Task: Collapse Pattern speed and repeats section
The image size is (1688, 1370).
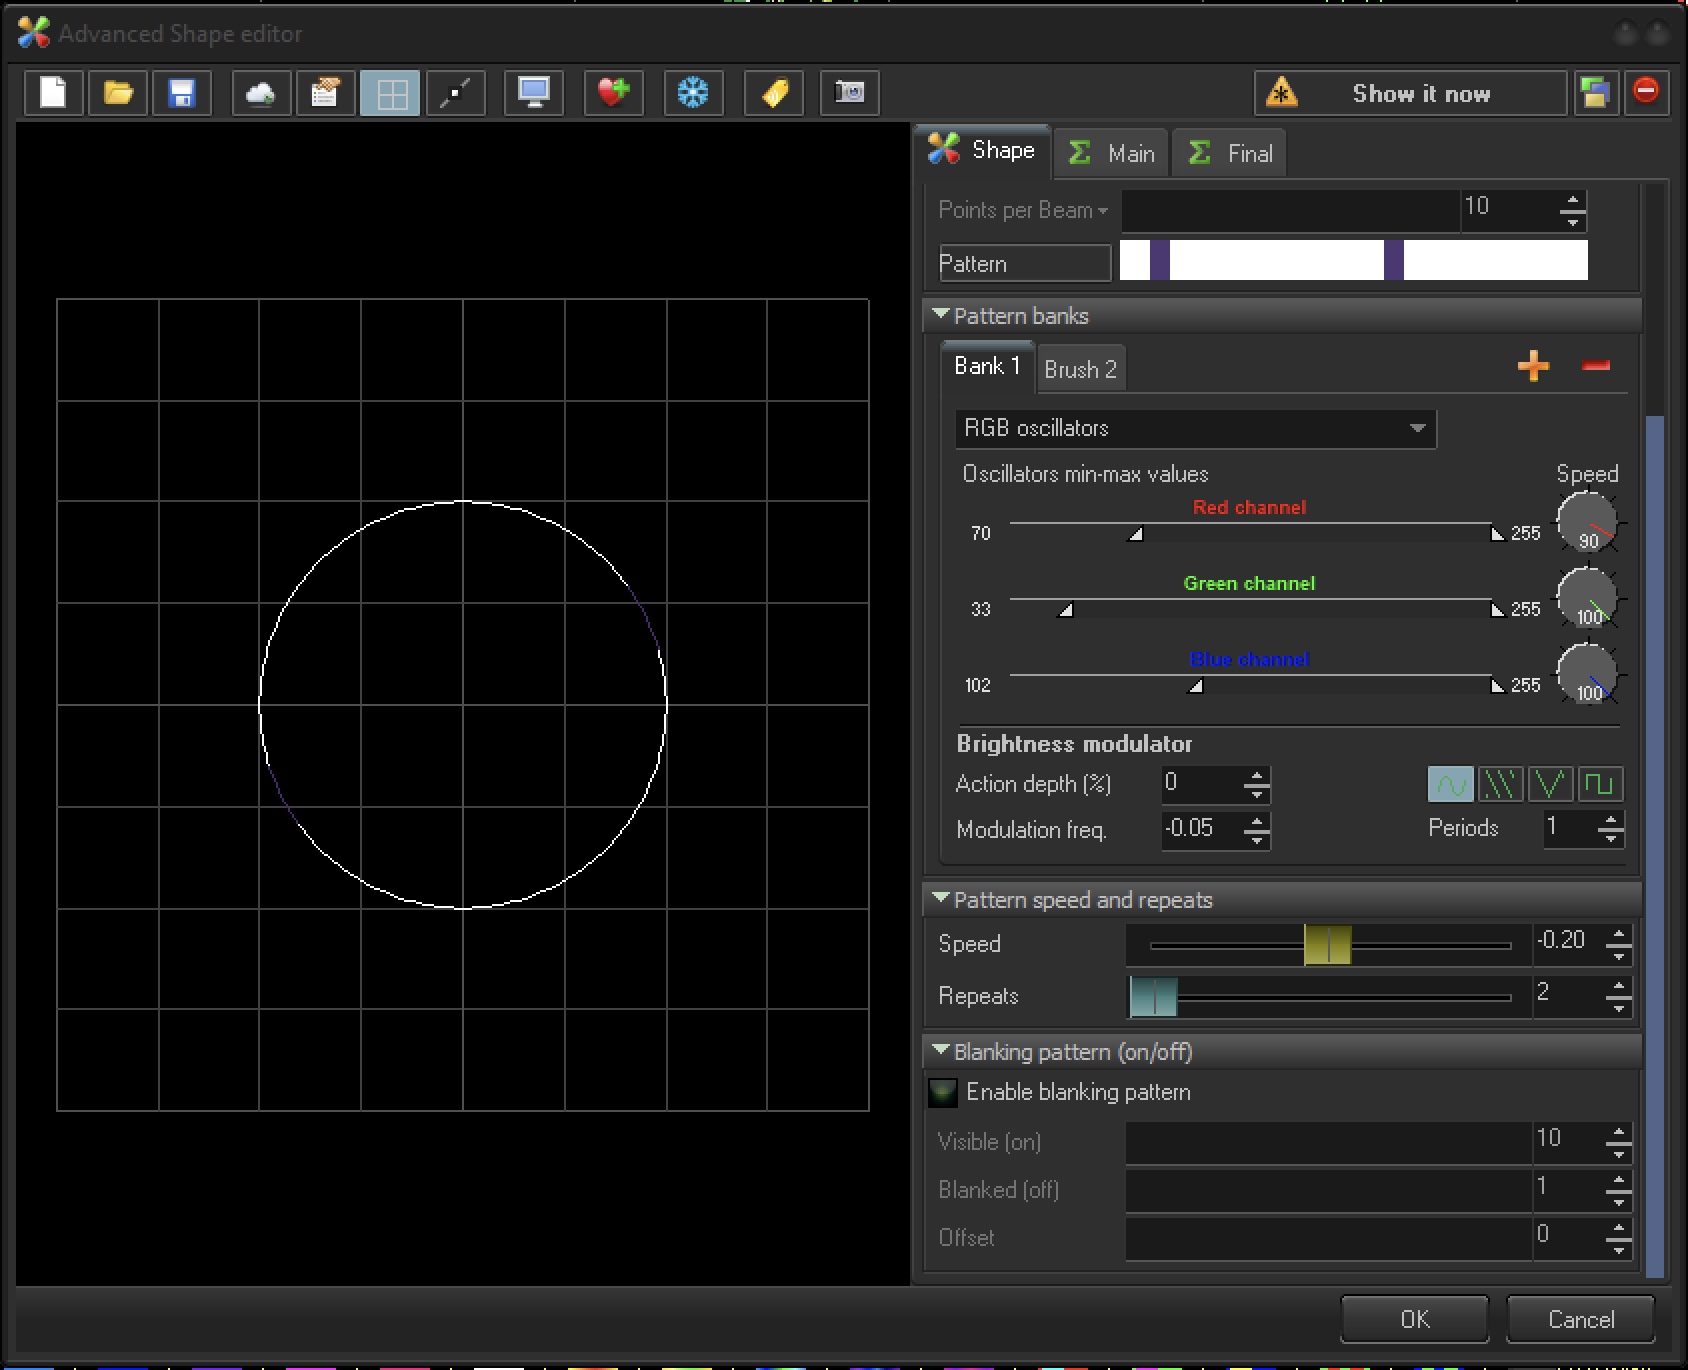Action: coord(940,899)
